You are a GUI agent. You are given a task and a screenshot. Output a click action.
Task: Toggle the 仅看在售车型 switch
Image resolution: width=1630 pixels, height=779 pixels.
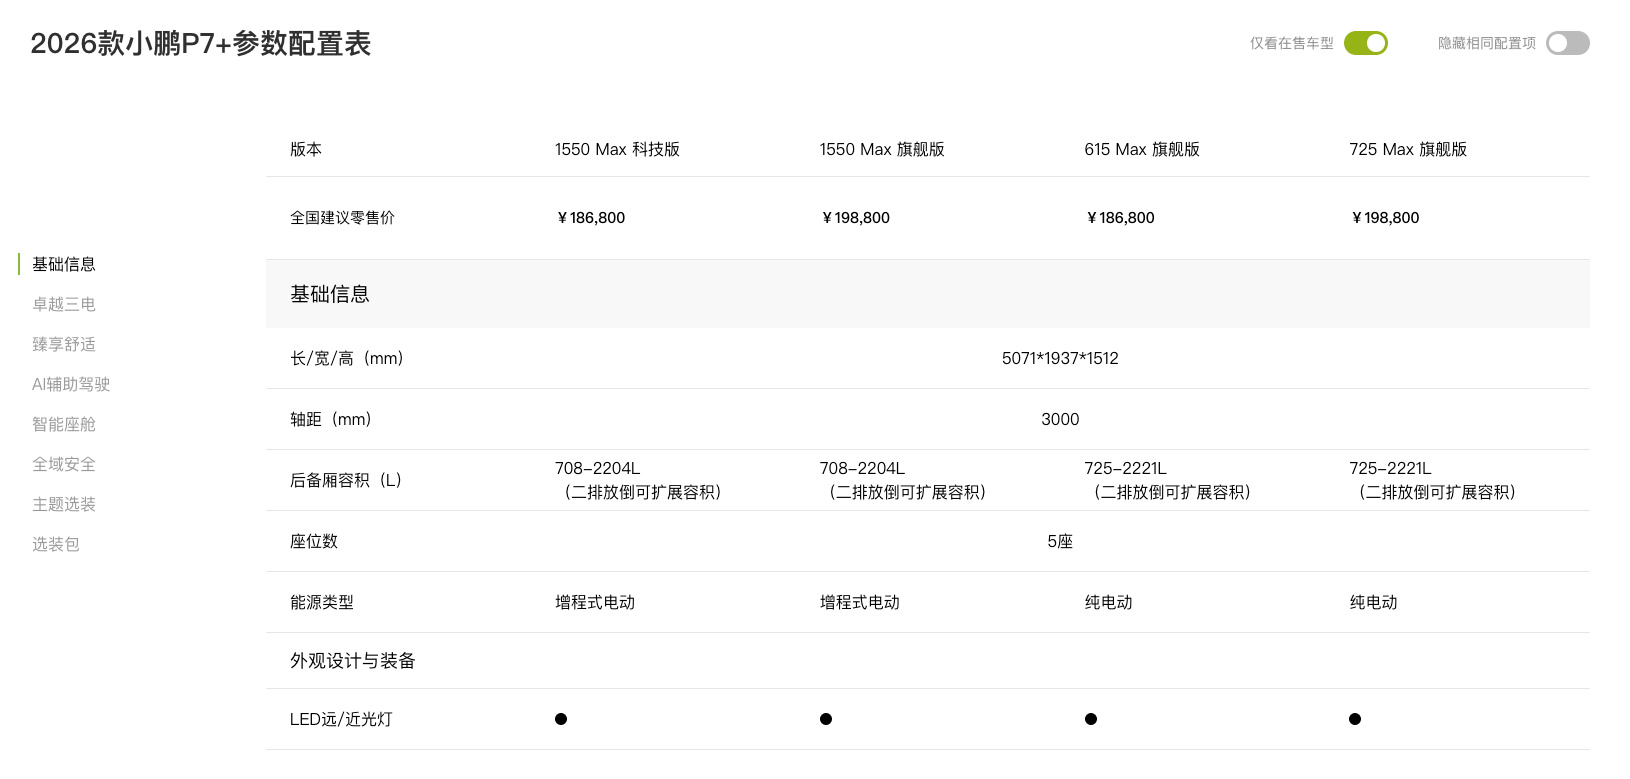pyautogui.click(x=1365, y=43)
